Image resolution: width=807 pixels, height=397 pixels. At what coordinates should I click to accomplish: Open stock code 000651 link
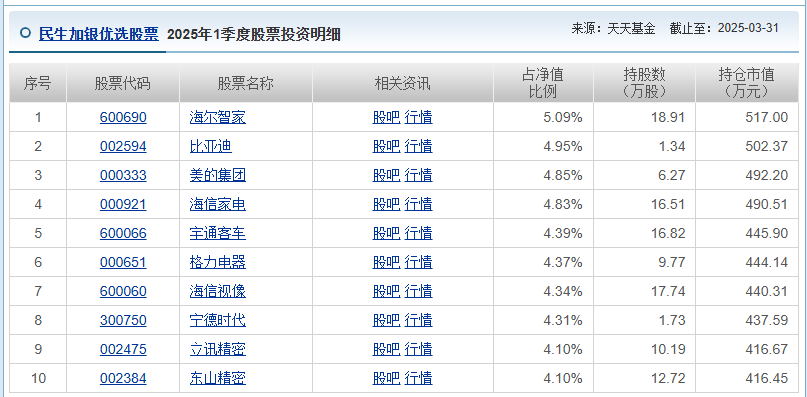tap(123, 263)
